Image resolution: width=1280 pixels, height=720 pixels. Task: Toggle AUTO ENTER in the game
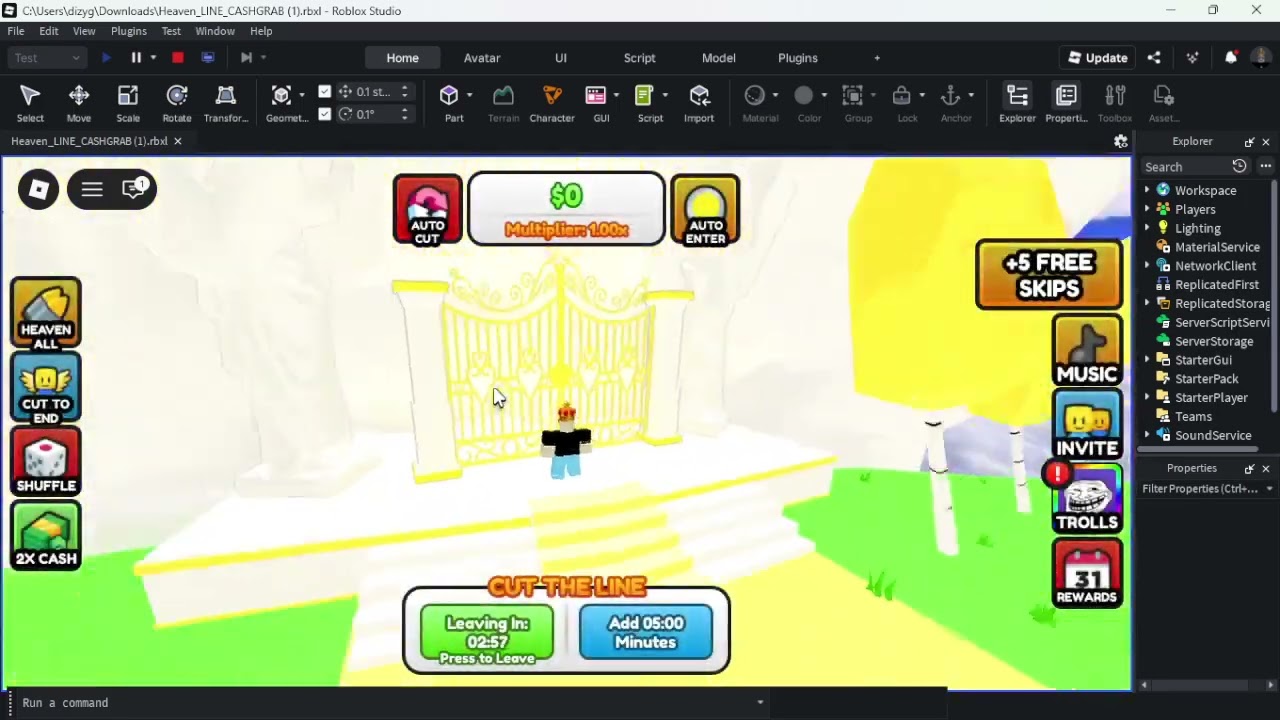pos(705,210)
